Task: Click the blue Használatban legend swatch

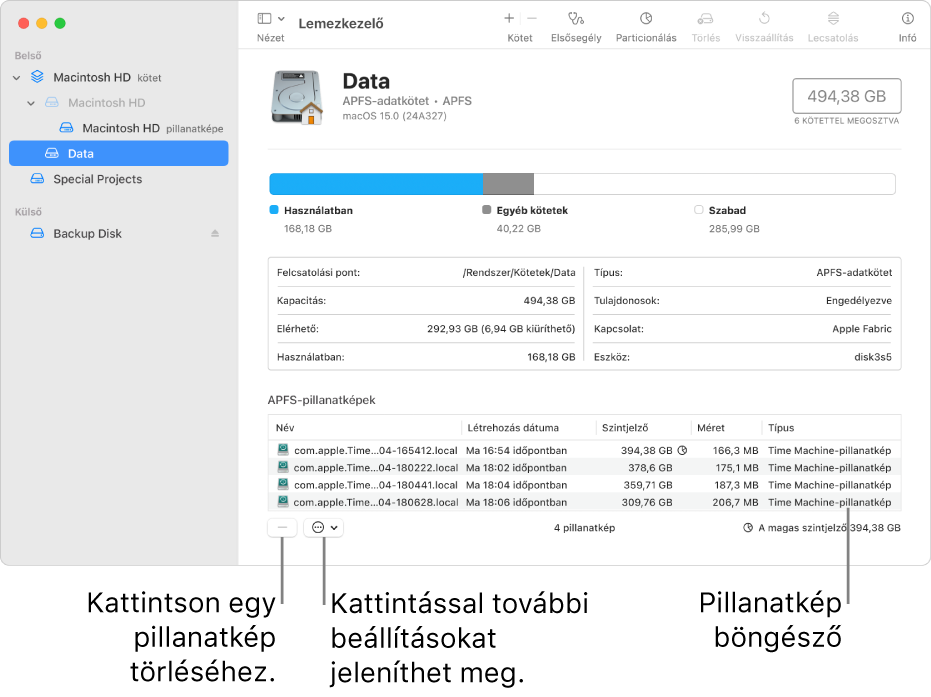Action: (x=274, y=210)
